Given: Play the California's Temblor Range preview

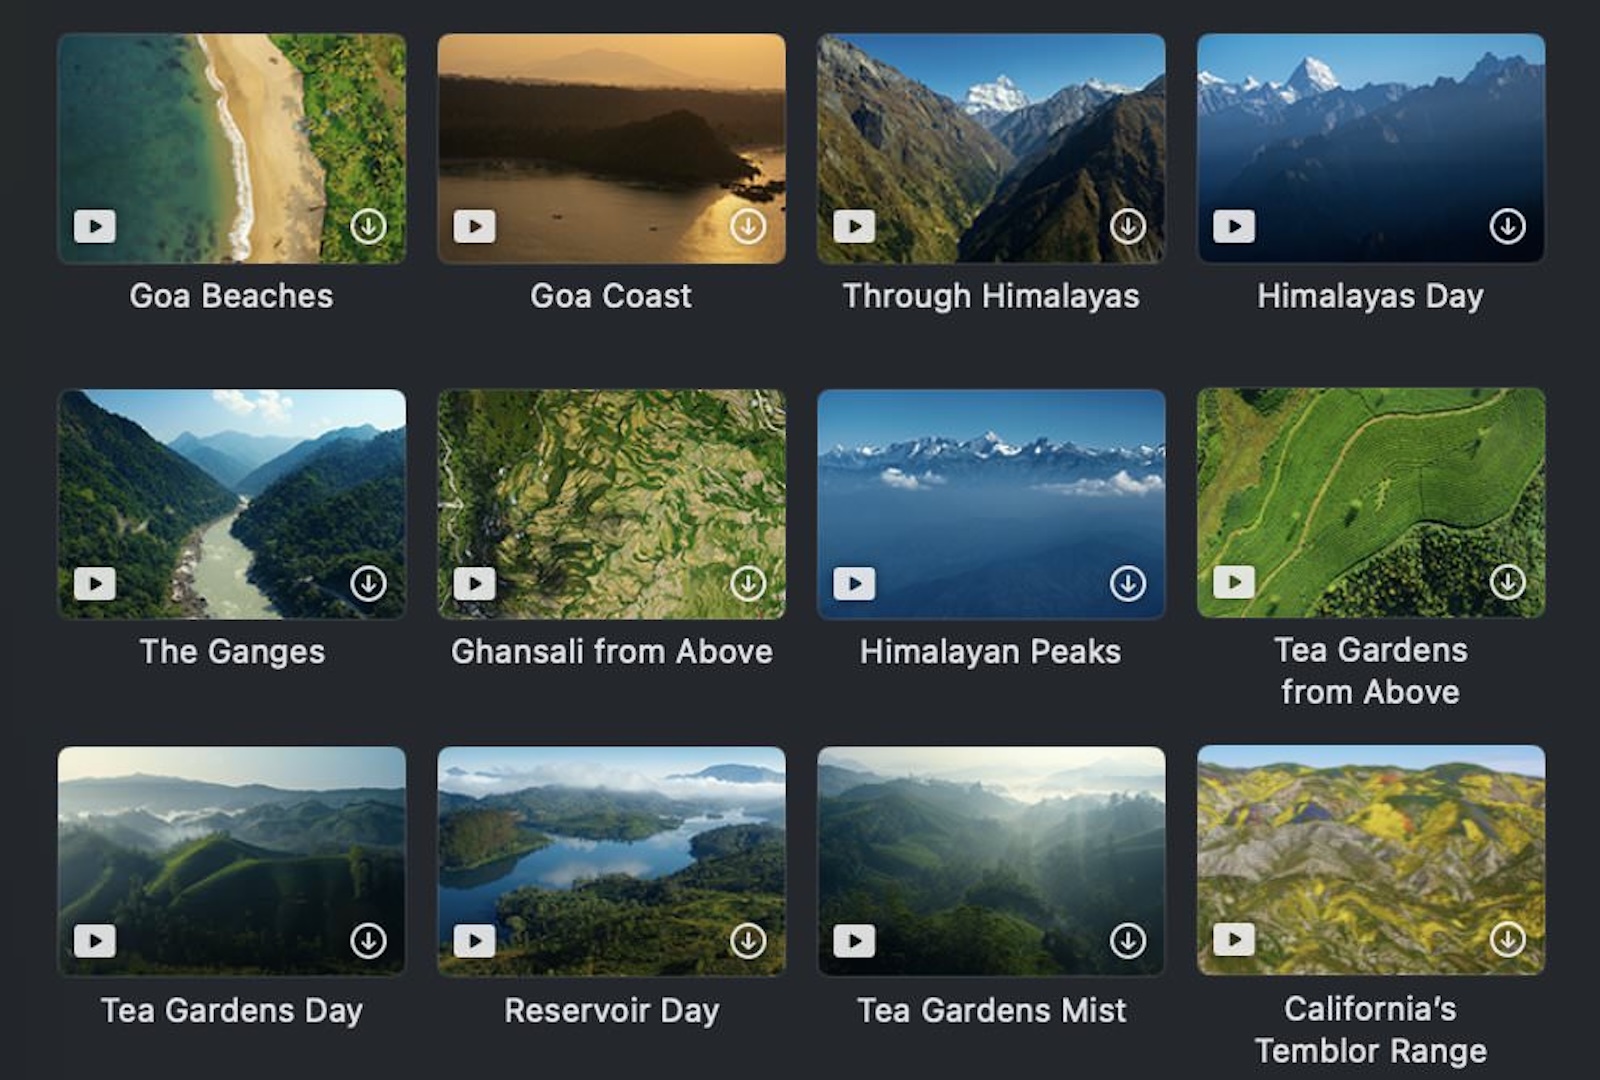Looking at the screenshot, I should [x=1234, y=940].
